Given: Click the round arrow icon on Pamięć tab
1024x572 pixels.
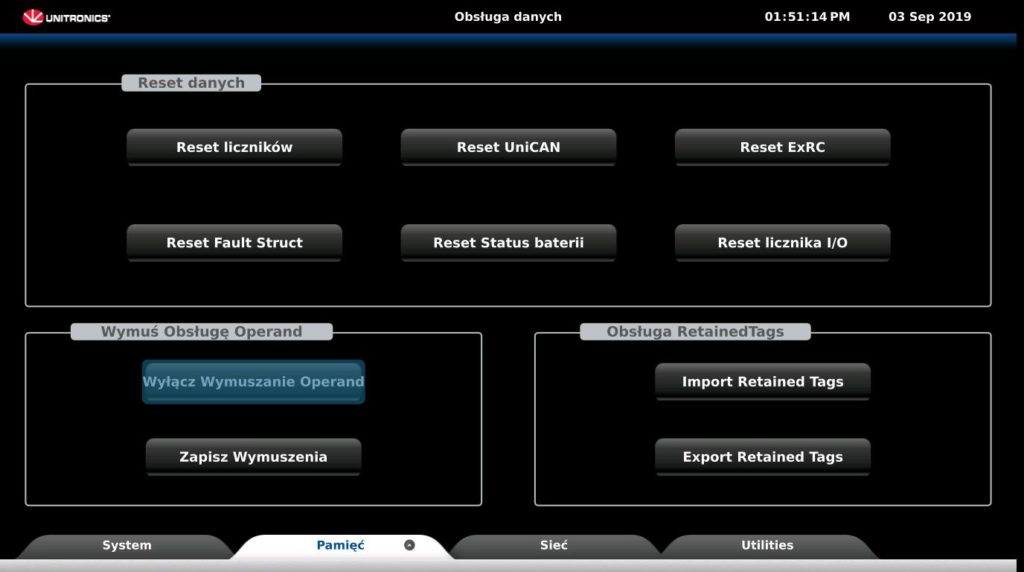Looking at the screenshot, I should tap(409, 545).
